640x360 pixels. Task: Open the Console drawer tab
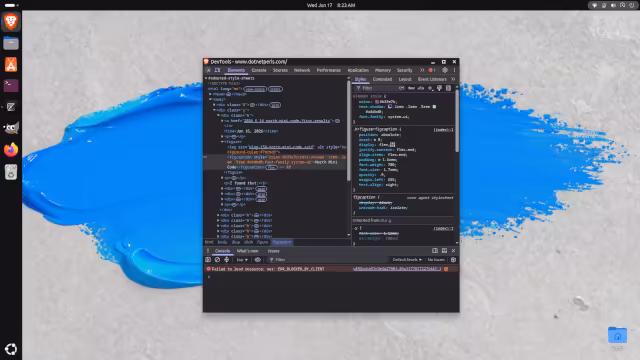[x=222, y=251]
